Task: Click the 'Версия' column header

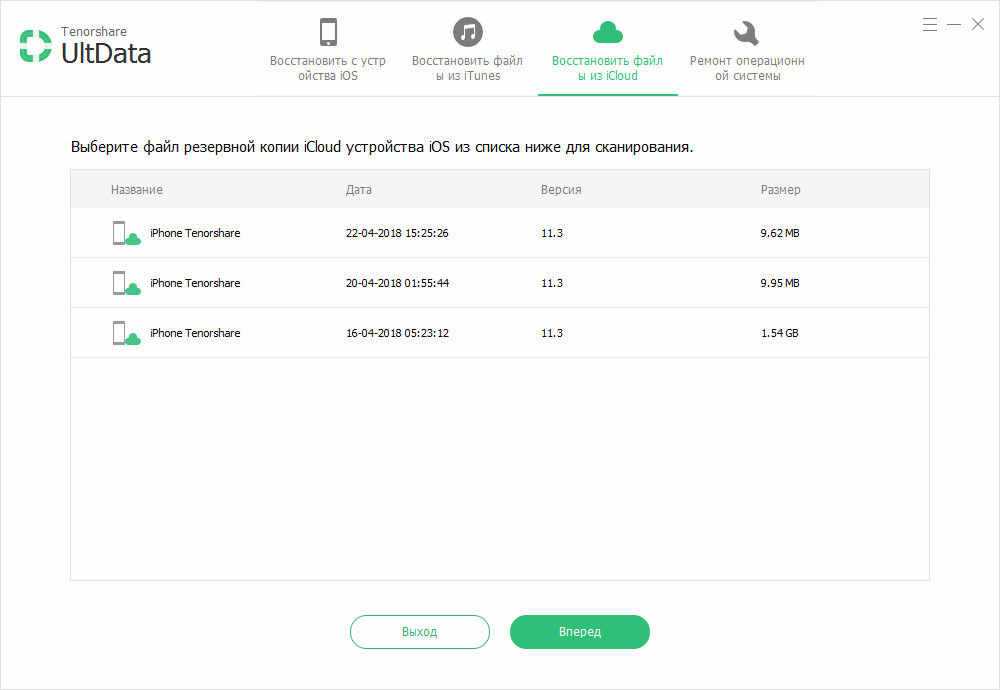Action: [561, 189]
